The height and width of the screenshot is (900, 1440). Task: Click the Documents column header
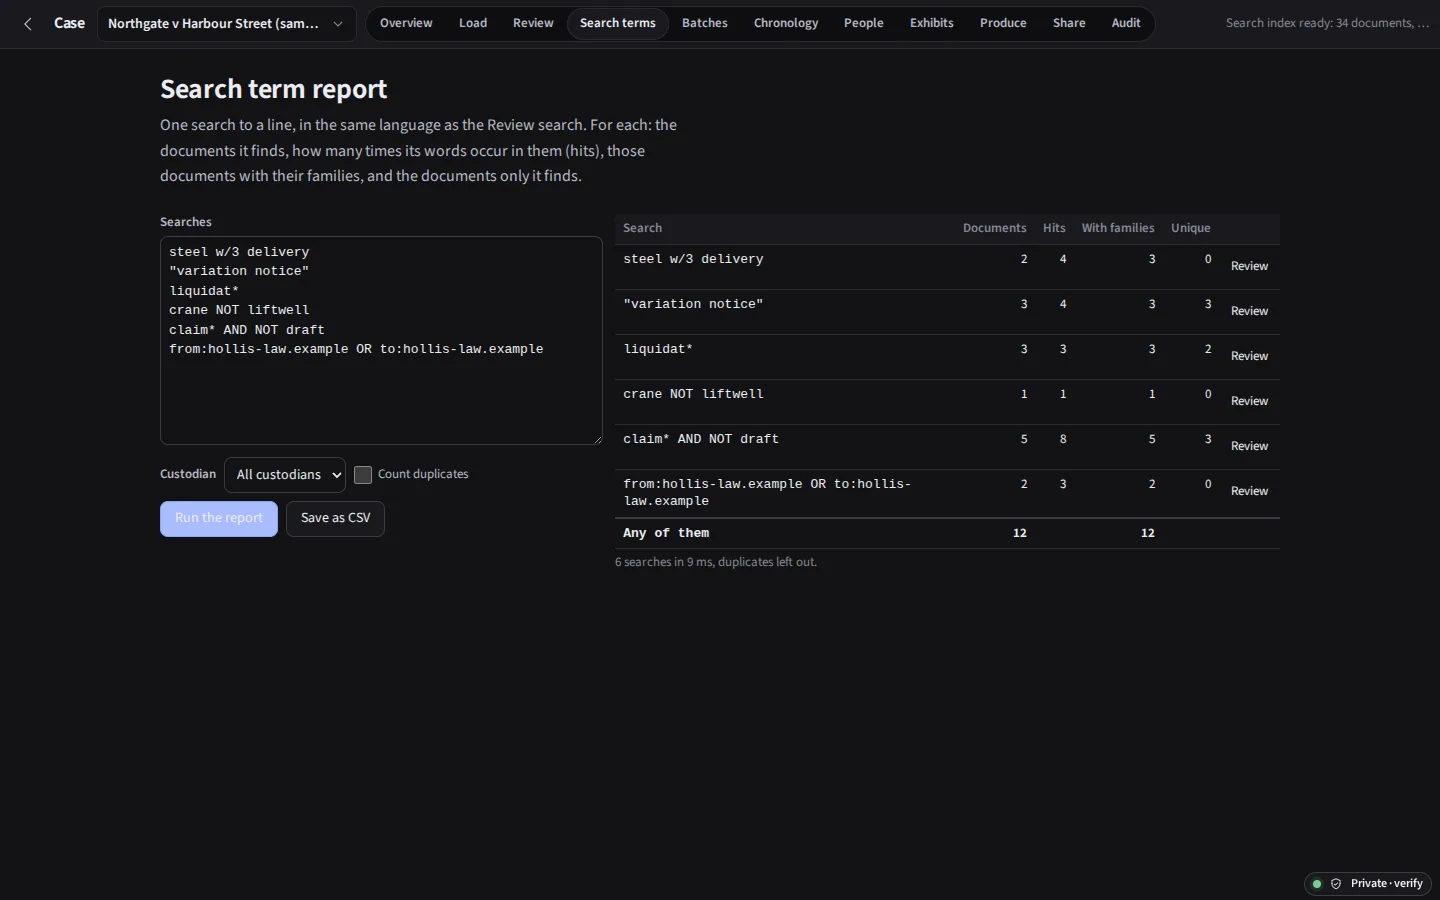pos(994,228)
